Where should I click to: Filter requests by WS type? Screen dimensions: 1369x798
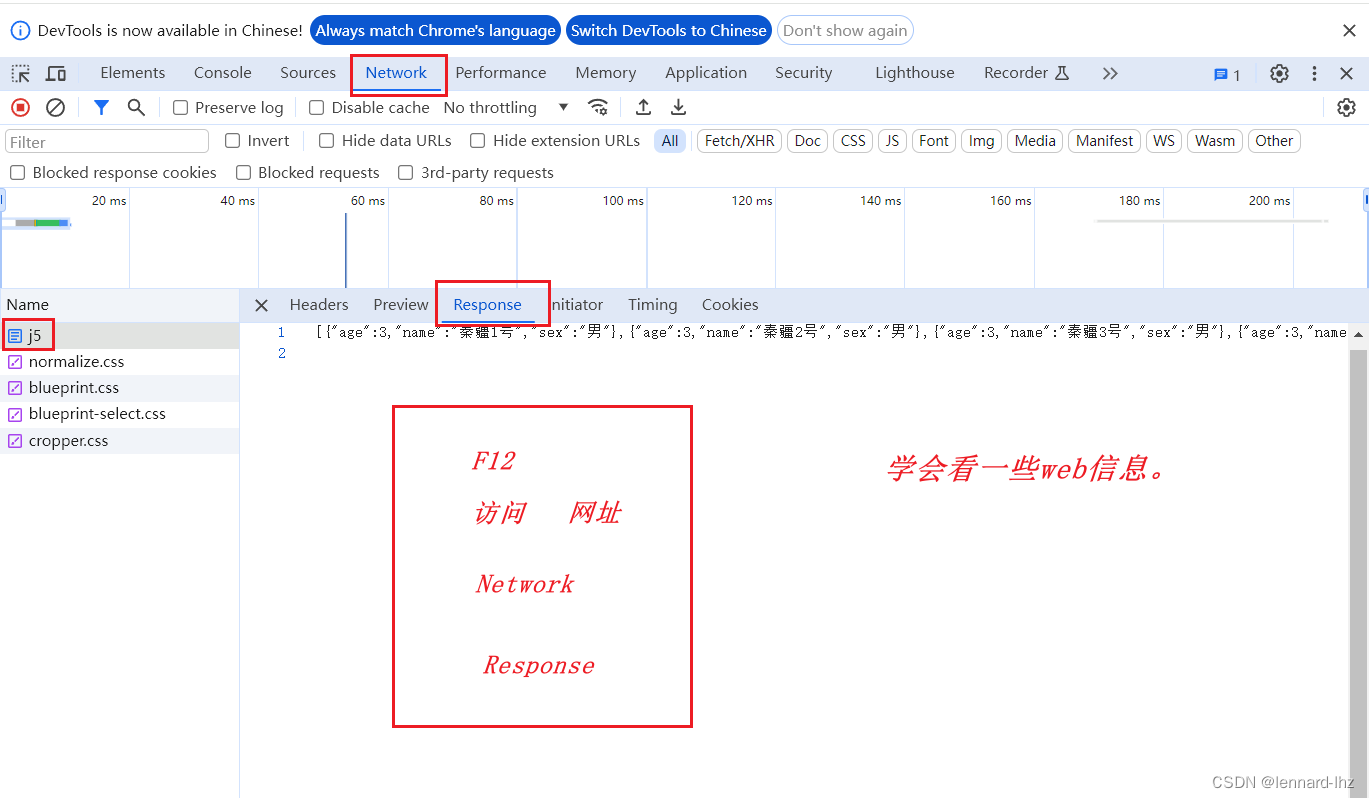pyautogui.click(x=1164, y=141)
